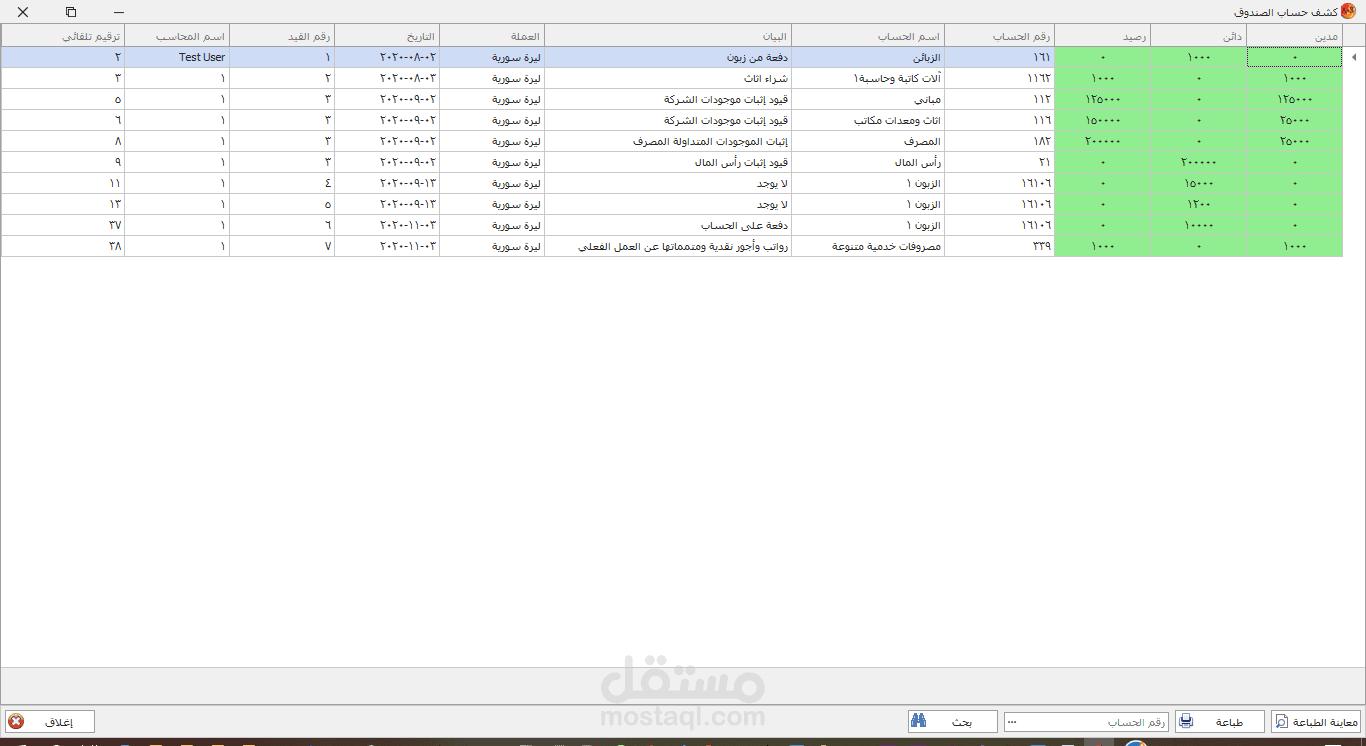This screenshot has width=1366, height=746.
Task: Select the المصرف account name cell
Action: click(867, 141)
